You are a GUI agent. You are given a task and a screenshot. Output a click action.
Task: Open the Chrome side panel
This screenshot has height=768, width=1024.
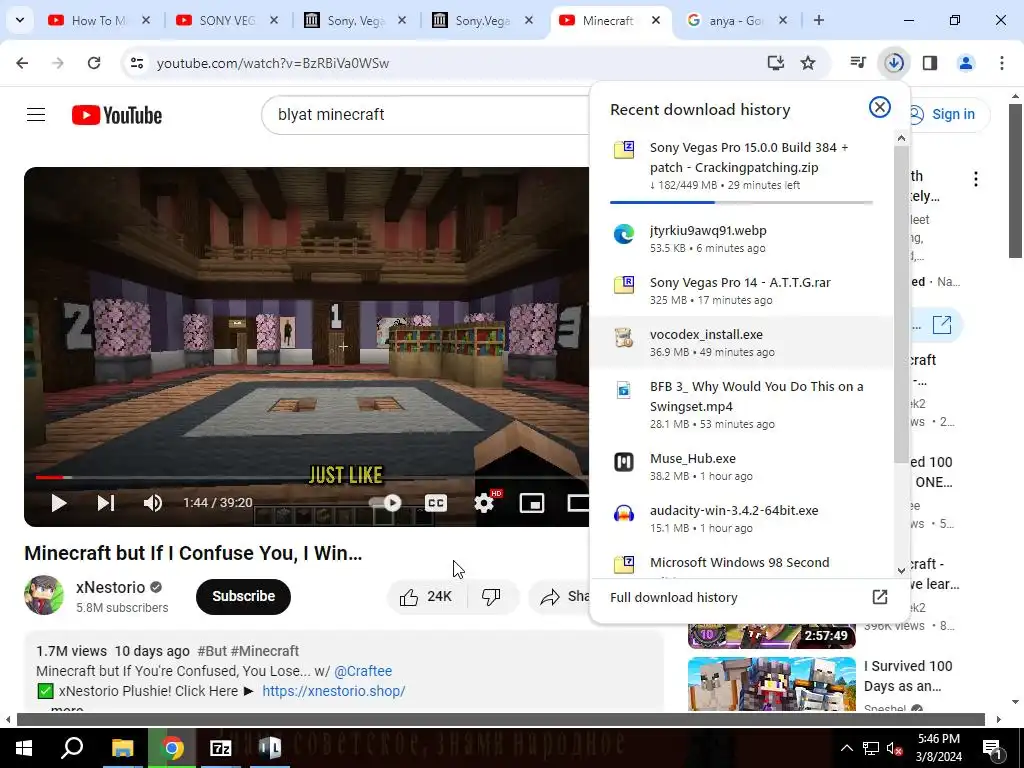point(930,63)
